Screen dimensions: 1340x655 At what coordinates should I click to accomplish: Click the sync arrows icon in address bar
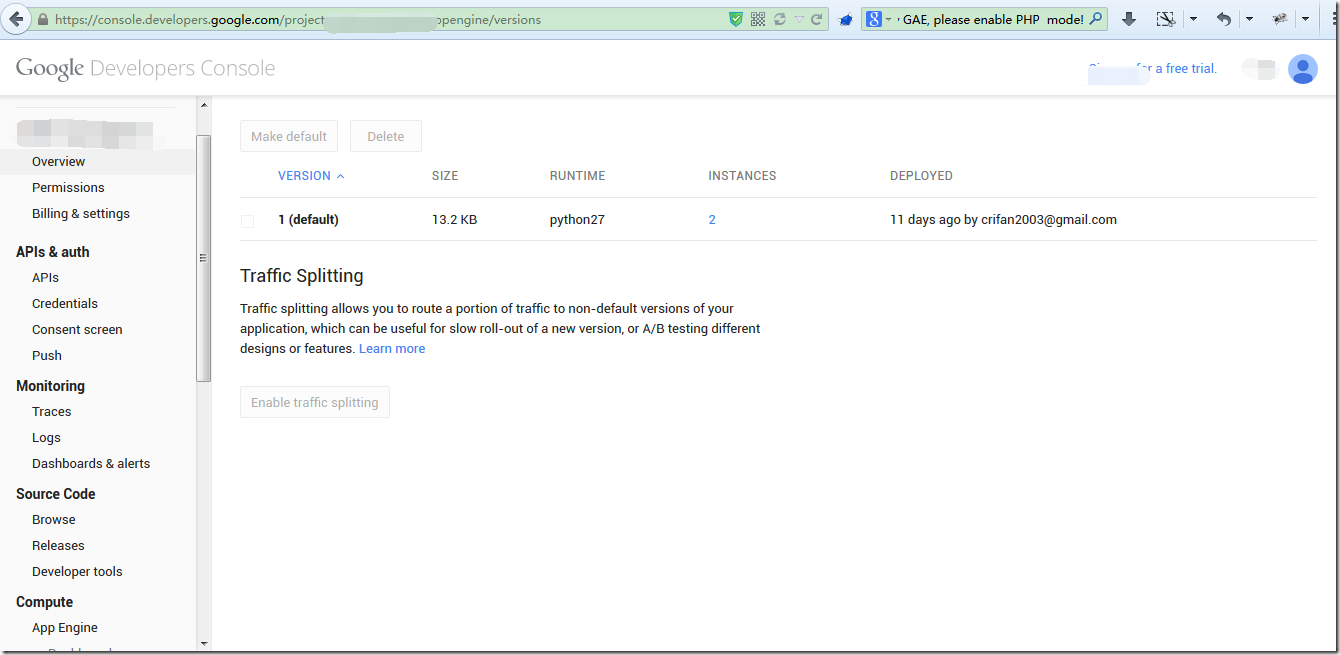pos(780,19)
